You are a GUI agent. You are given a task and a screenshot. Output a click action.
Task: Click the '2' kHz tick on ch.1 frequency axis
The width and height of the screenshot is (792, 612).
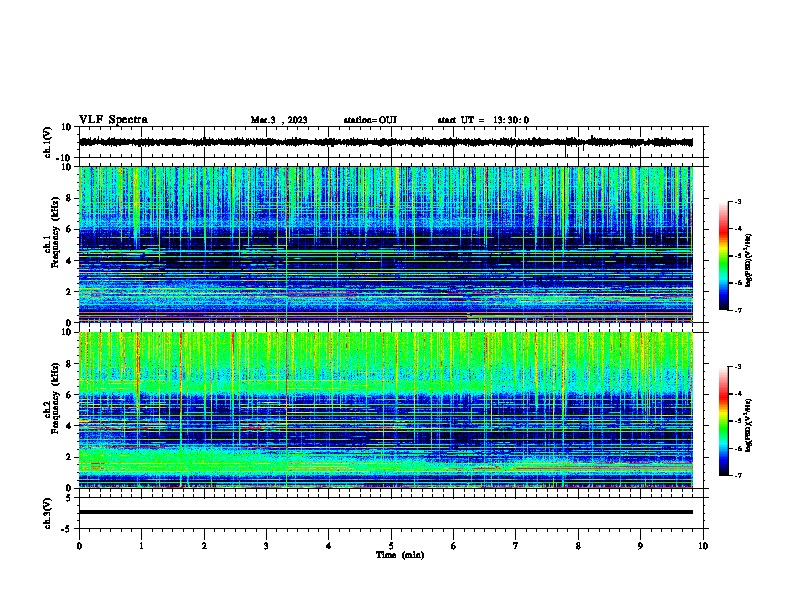pyautogui.click(x=69, y=291)
